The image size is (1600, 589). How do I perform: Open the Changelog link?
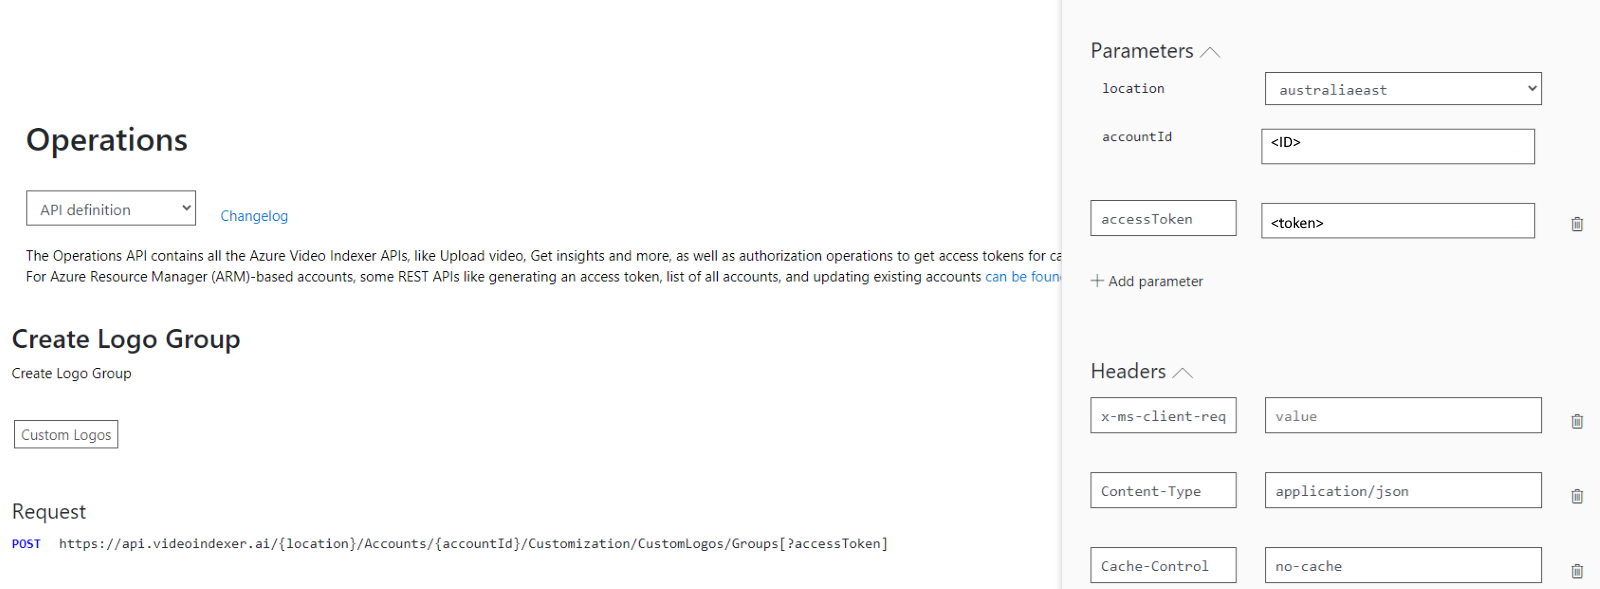(x=254, y=216)
